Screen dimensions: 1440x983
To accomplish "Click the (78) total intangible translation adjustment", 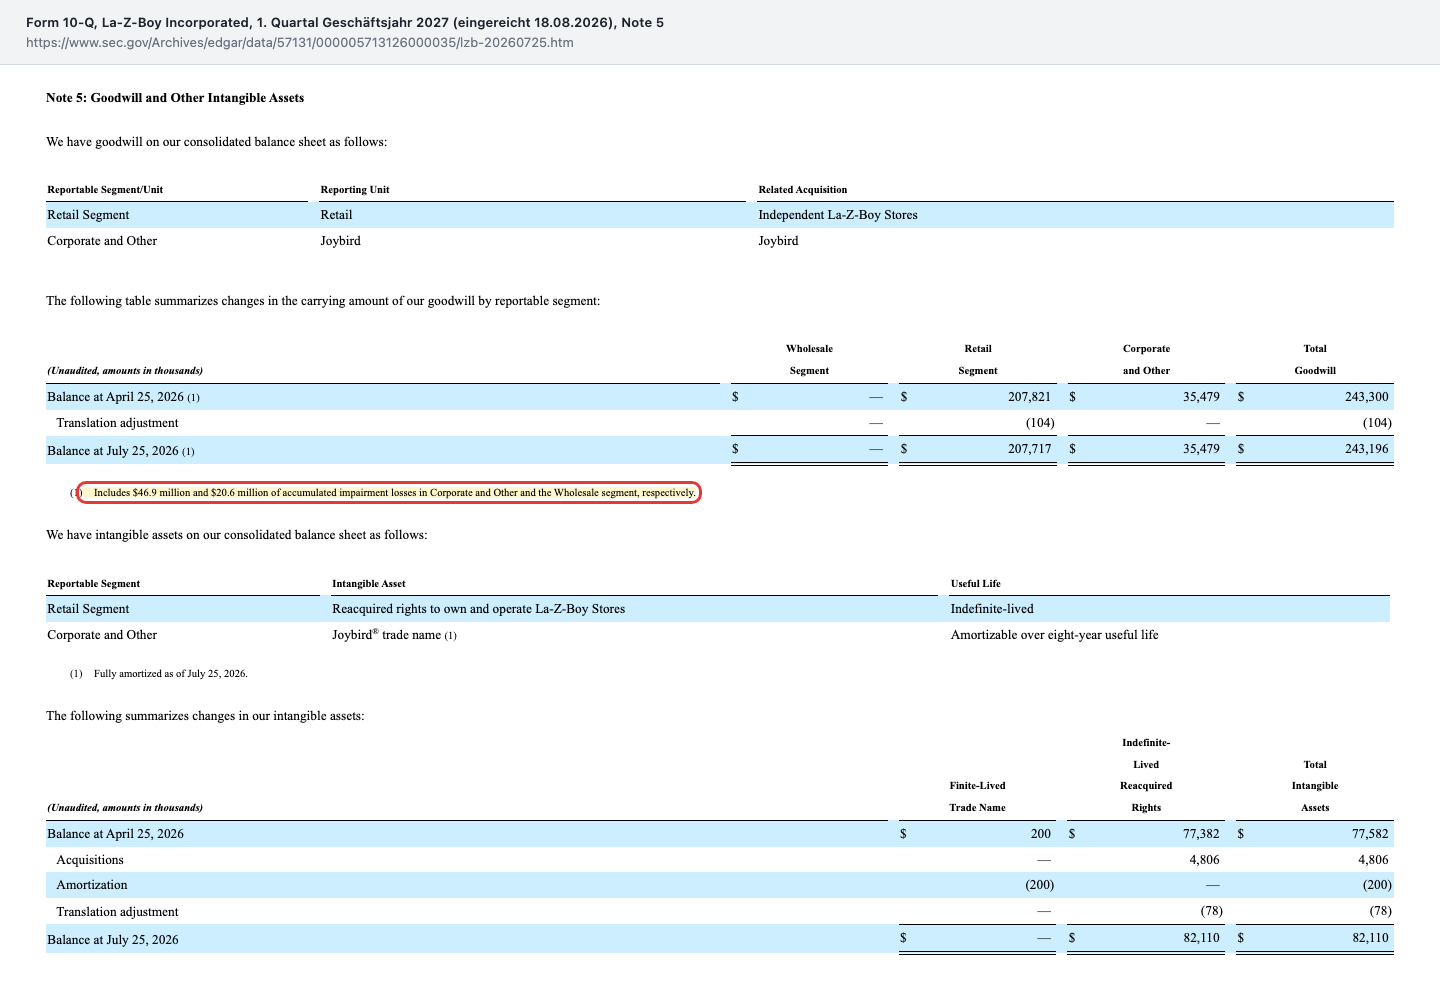I will tap(1380, 912).
